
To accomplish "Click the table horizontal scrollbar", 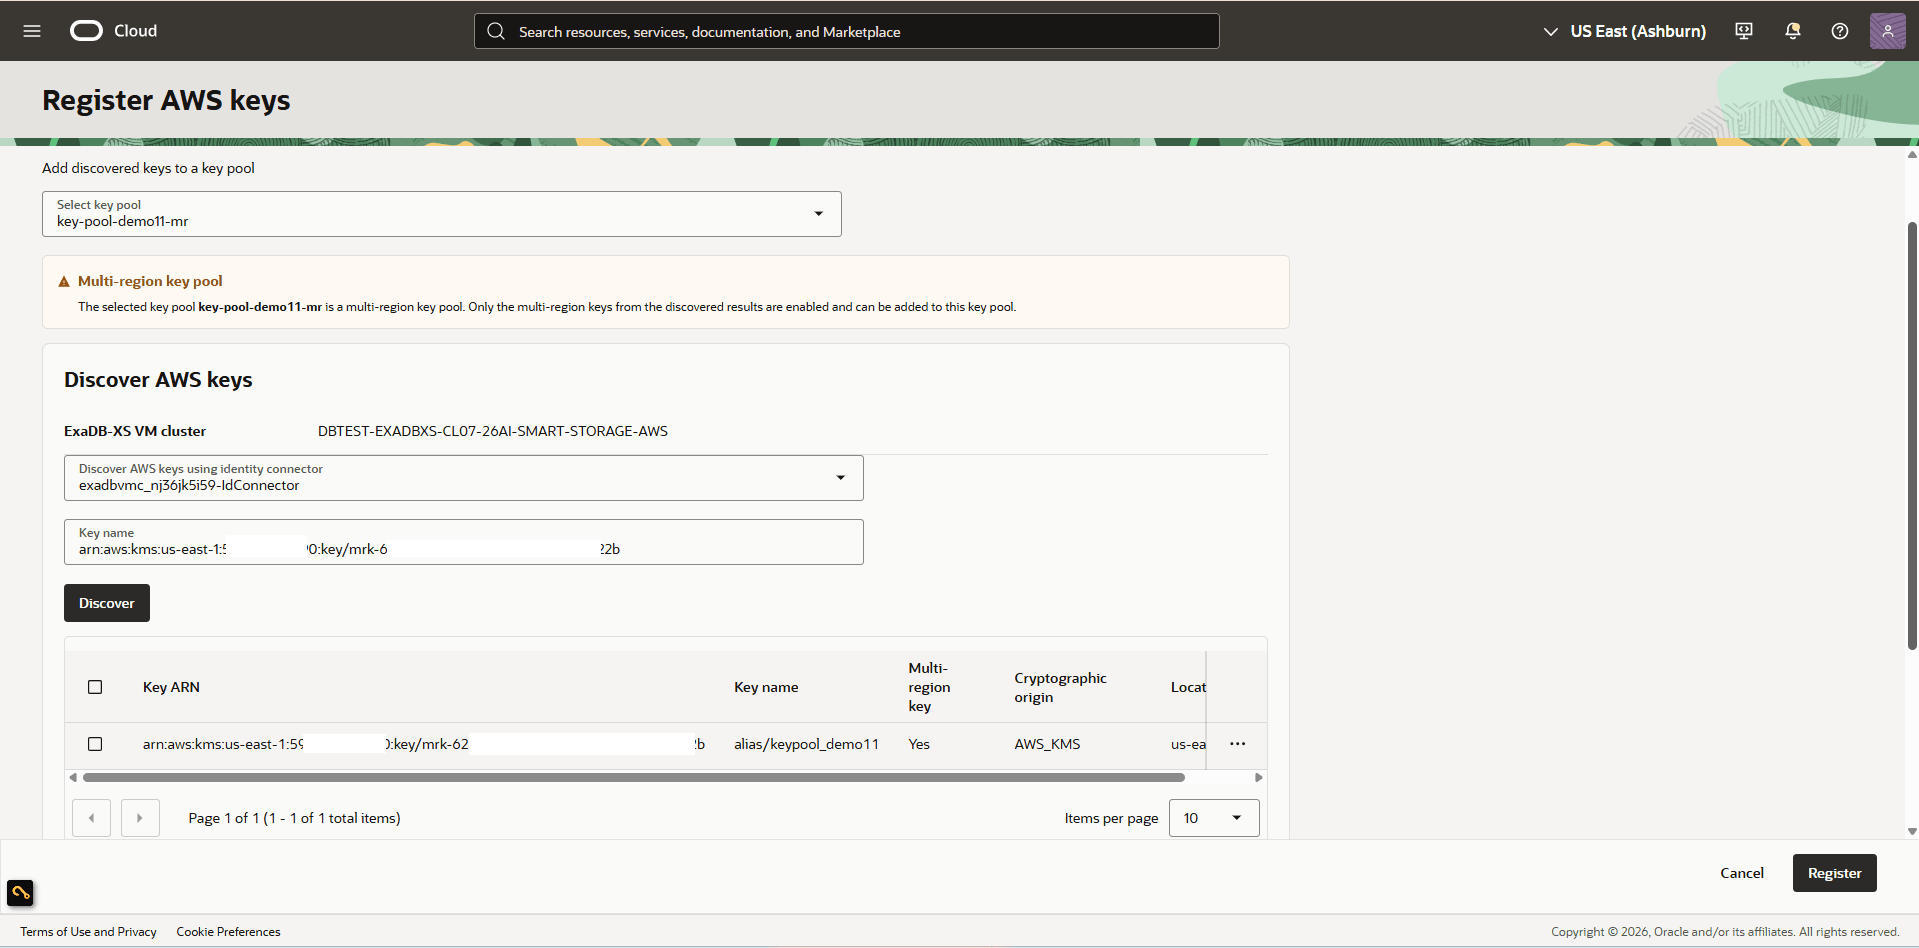I will tap(634, 777).
